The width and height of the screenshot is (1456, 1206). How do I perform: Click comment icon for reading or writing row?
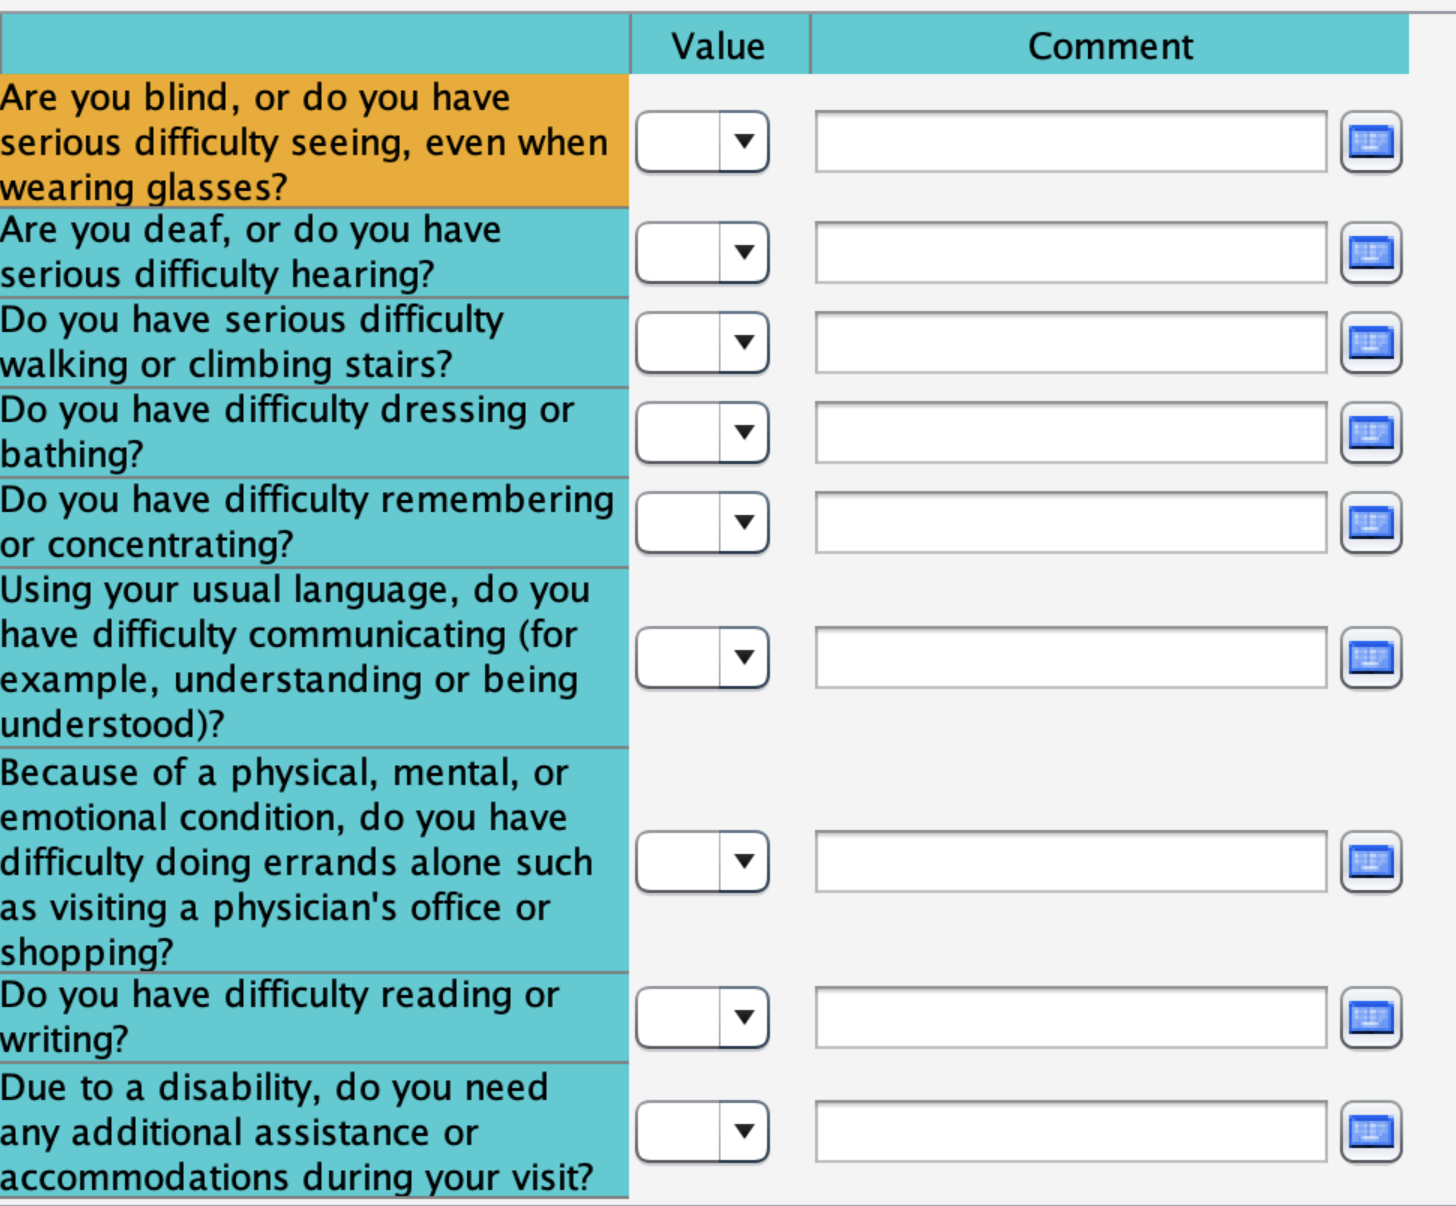pyautogui.click(x=1371, y=1018)
